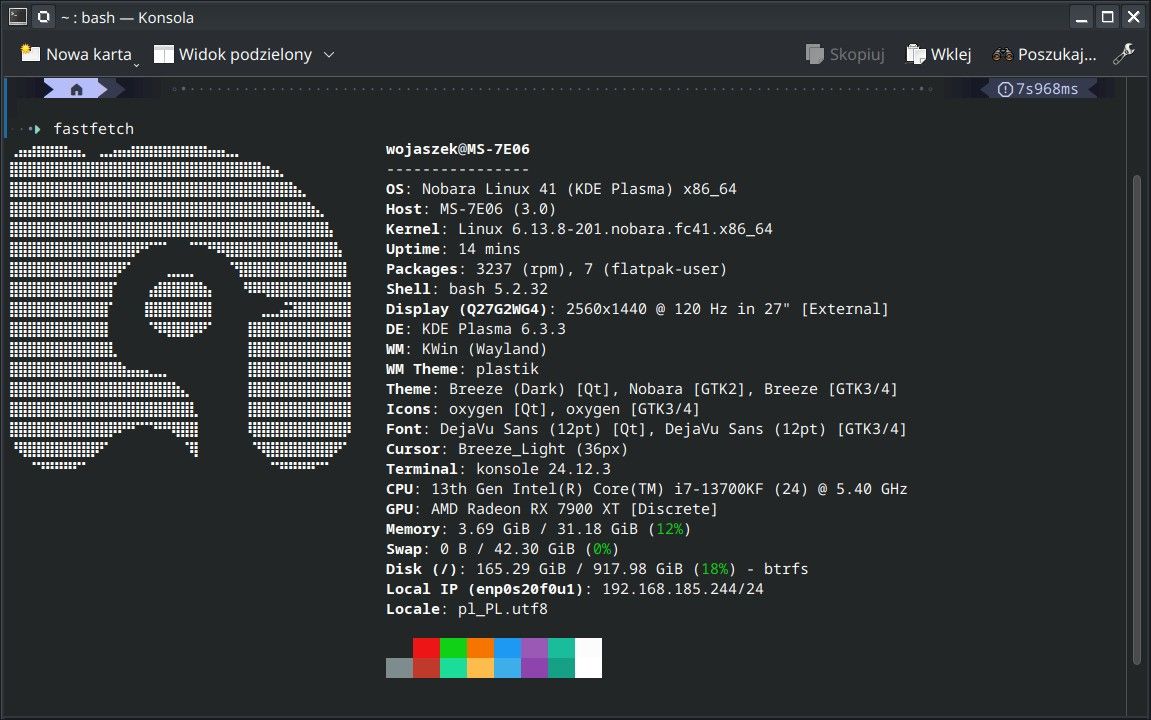Screen dimensions: 1151x720
Task: Click the Terminal value "konsole 24.12.3"
Action: [x=544, y=469]
